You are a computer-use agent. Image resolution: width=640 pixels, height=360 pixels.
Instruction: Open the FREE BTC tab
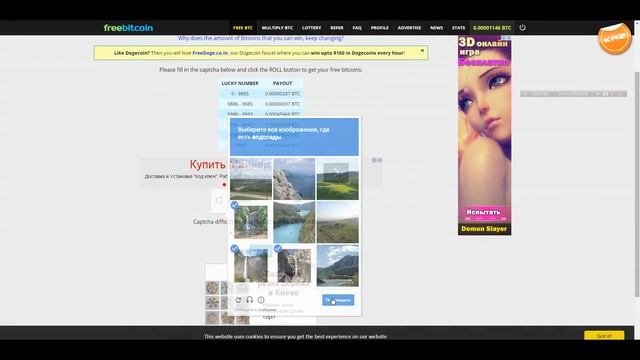(243, 28)
